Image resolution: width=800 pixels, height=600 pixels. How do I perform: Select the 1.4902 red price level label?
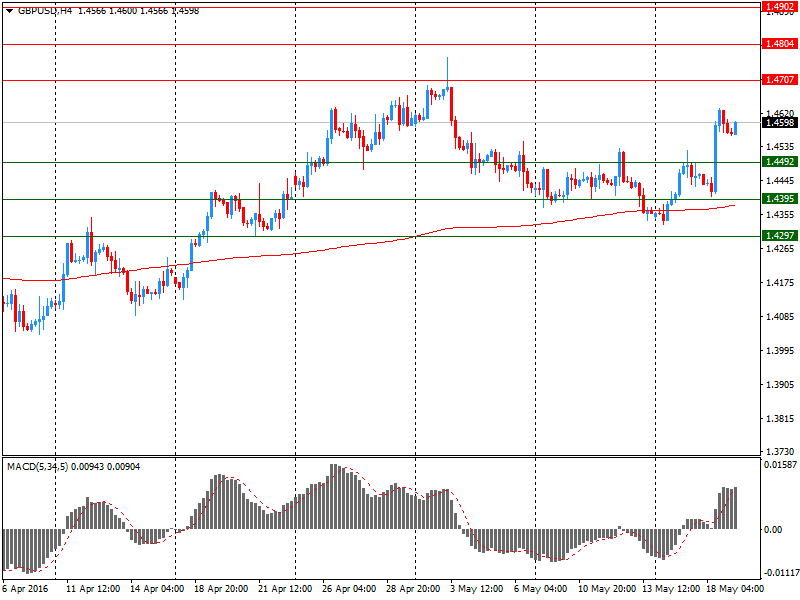[780, 7]
